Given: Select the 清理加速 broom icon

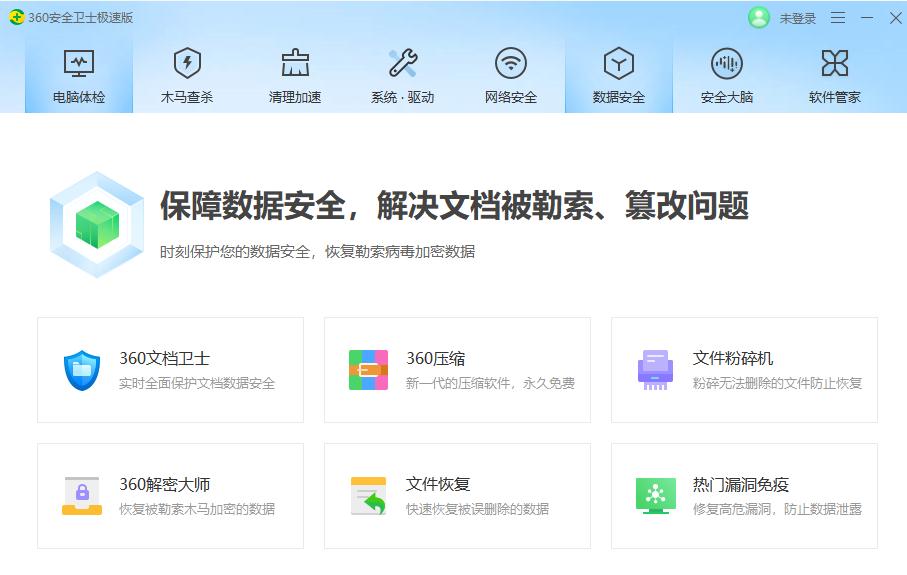Looking at the screenshot, I should pyautogui.click(x=295, y=62).
